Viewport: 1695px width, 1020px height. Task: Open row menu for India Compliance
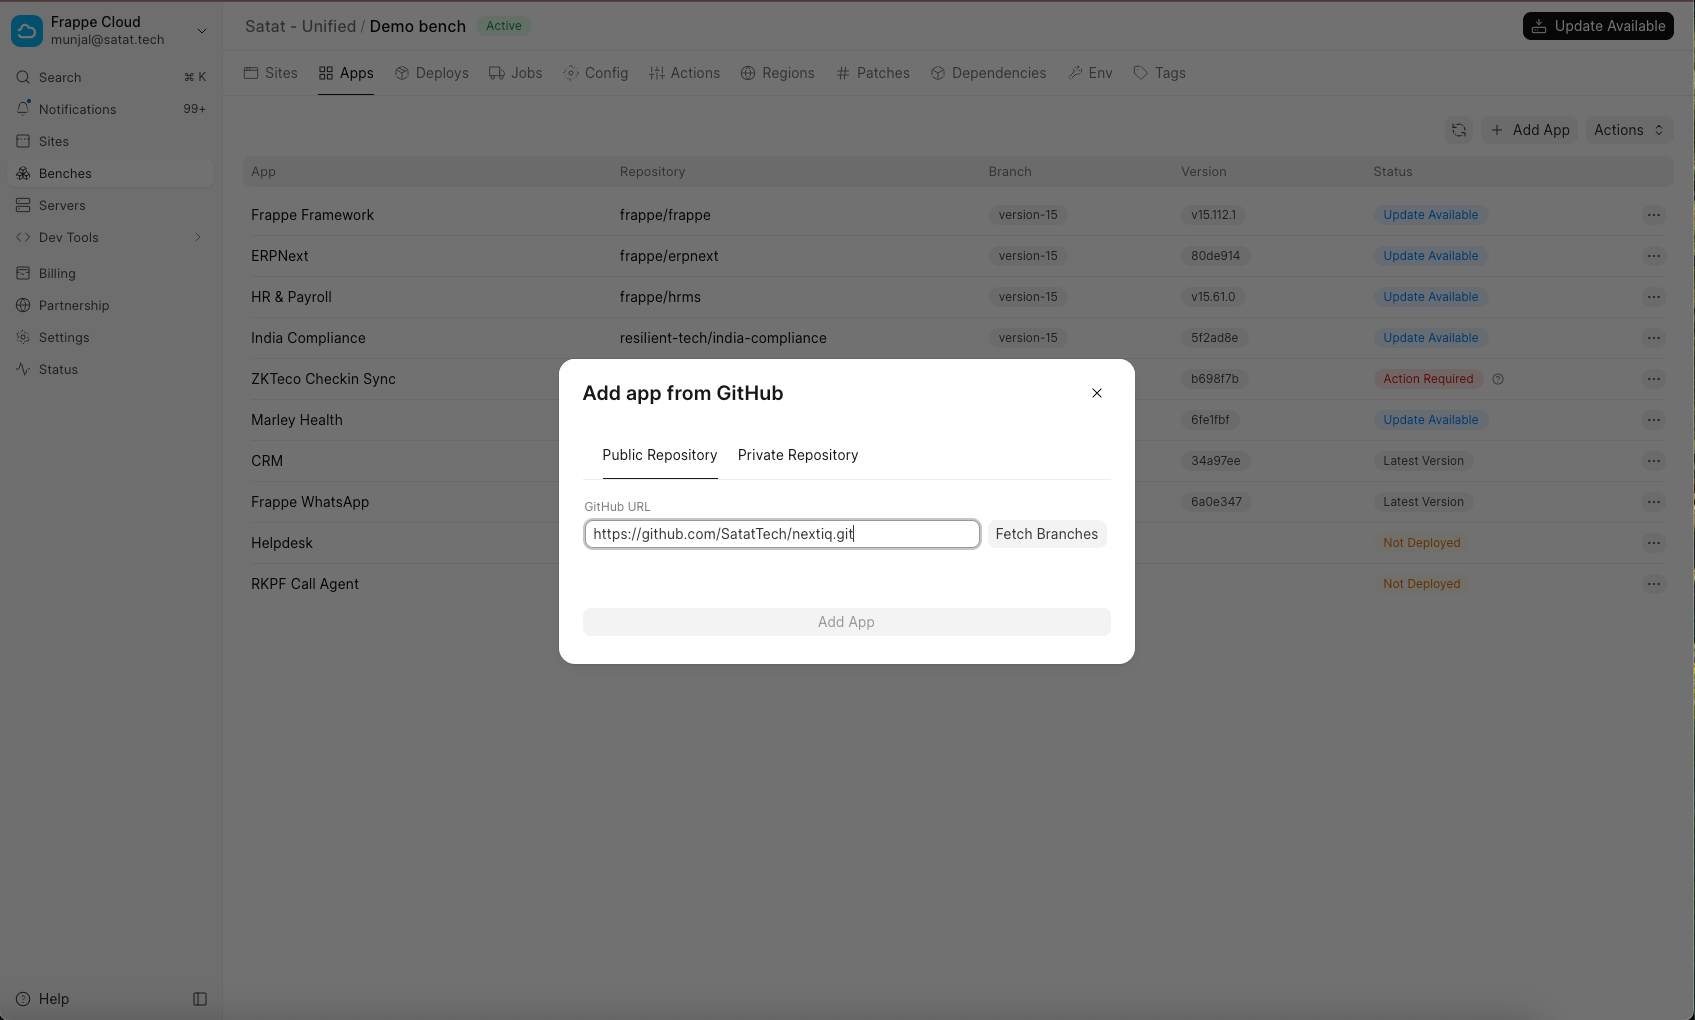(1654, 338)
